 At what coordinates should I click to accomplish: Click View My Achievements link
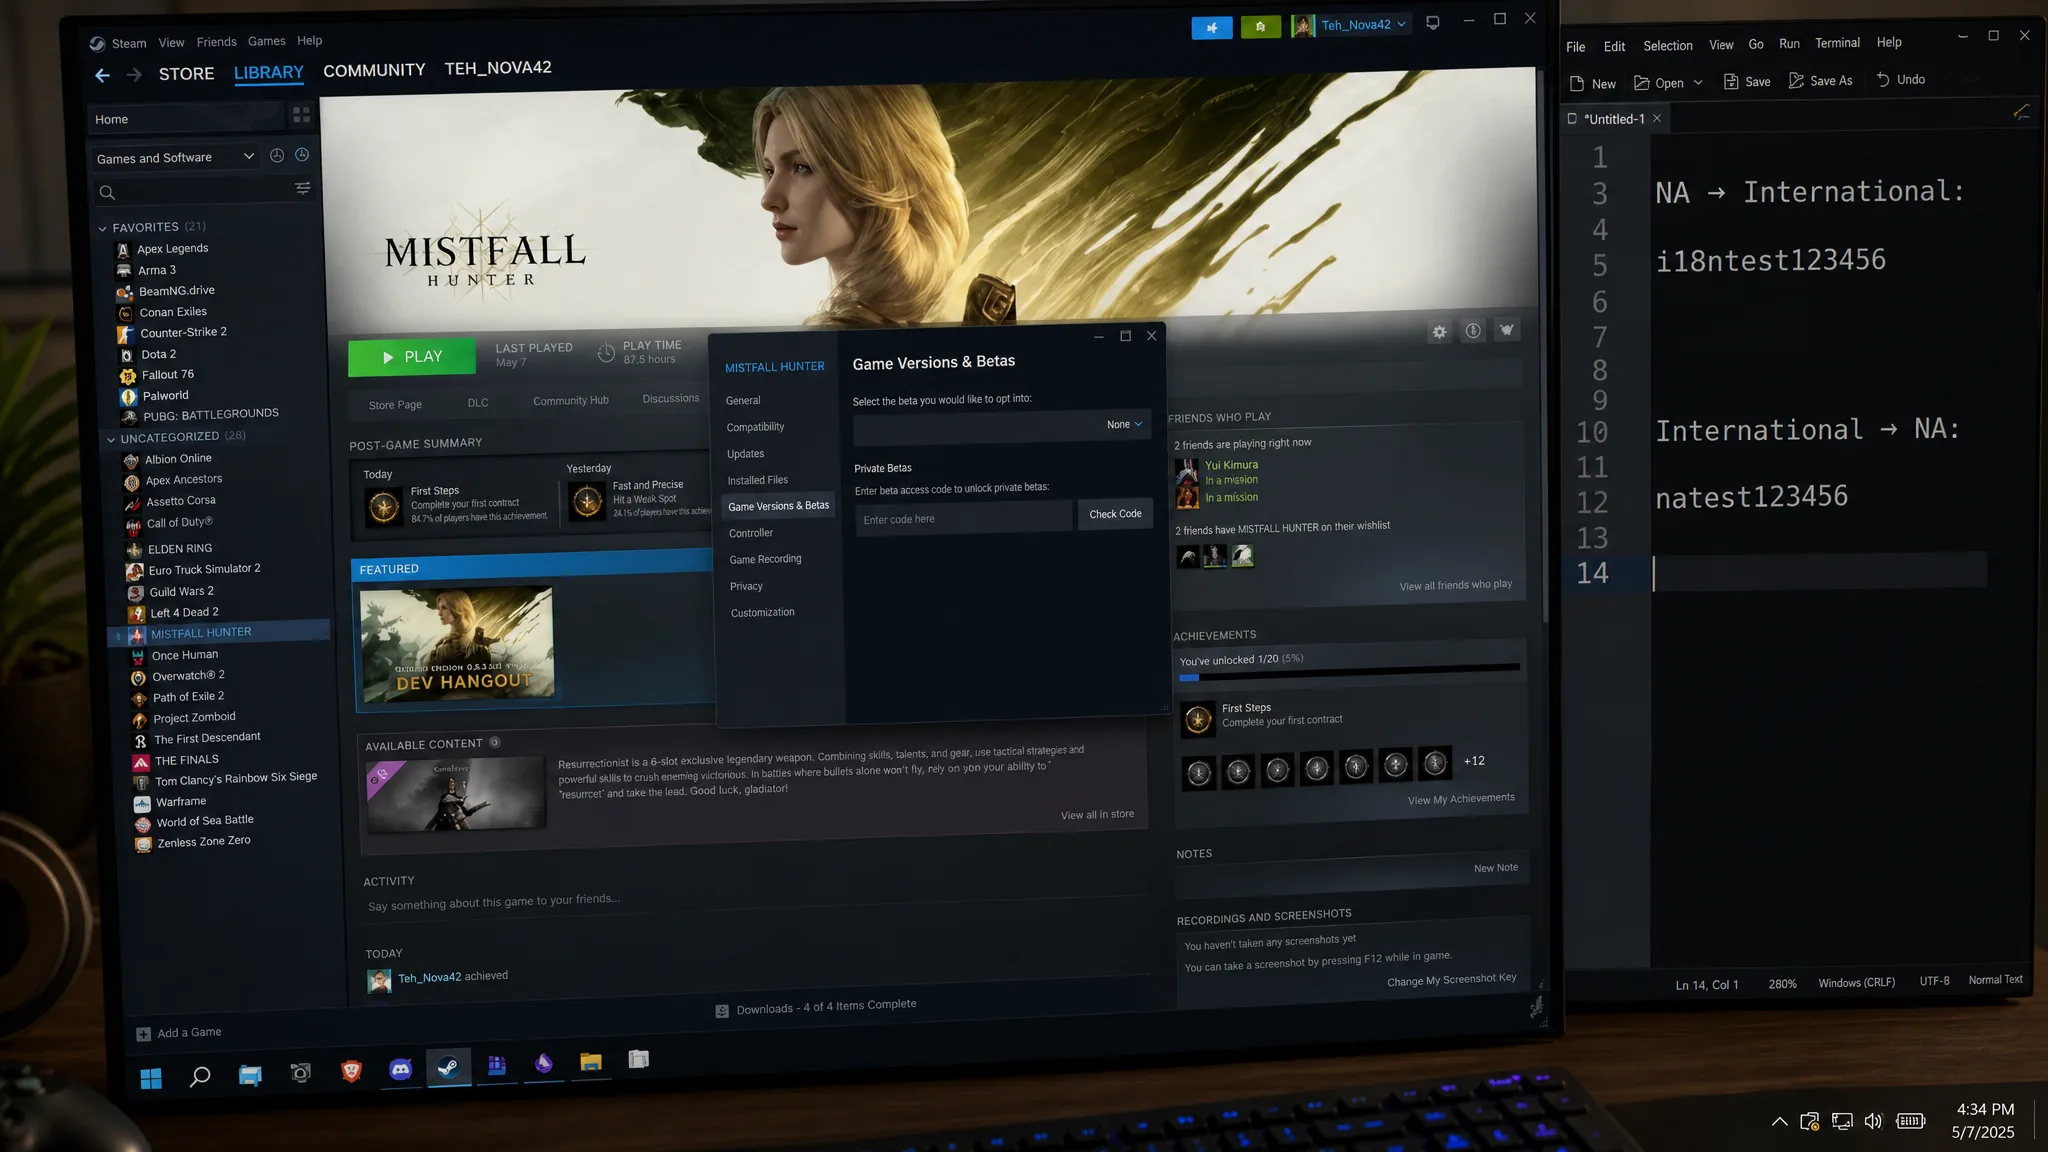(x=1461, y=799)
